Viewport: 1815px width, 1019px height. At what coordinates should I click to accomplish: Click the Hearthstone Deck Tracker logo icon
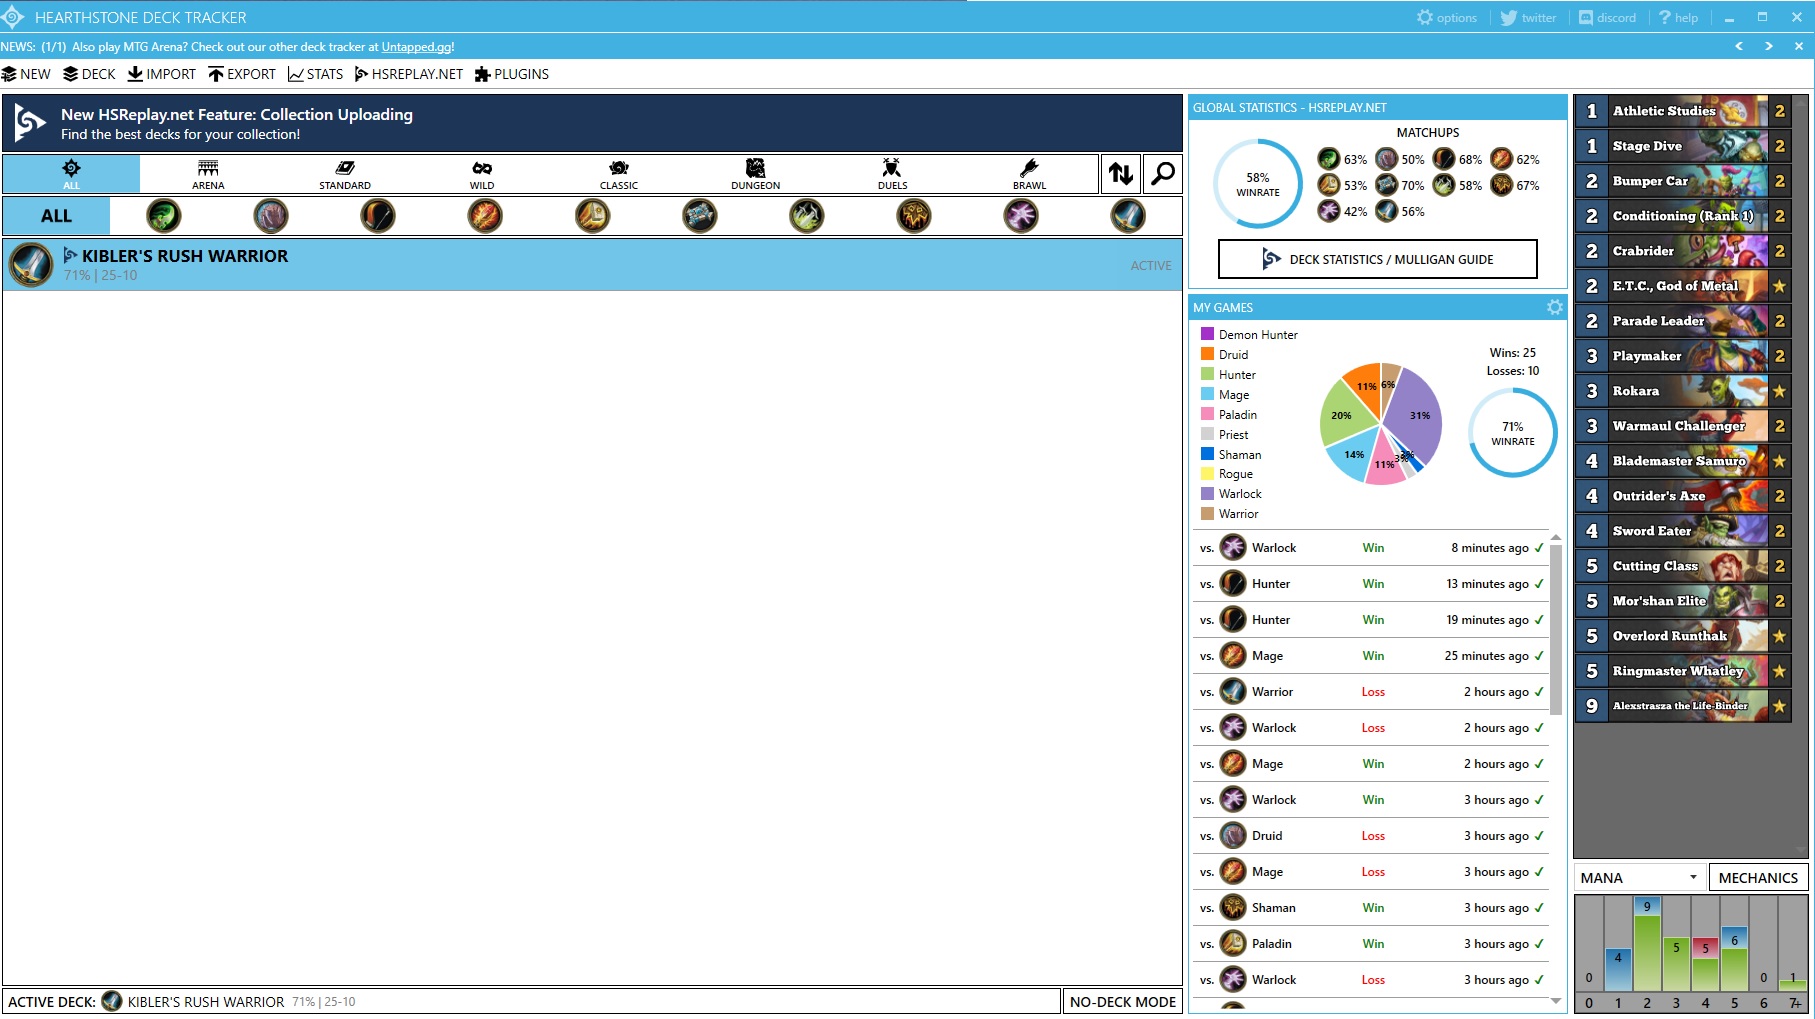click(x=12, y=17)
